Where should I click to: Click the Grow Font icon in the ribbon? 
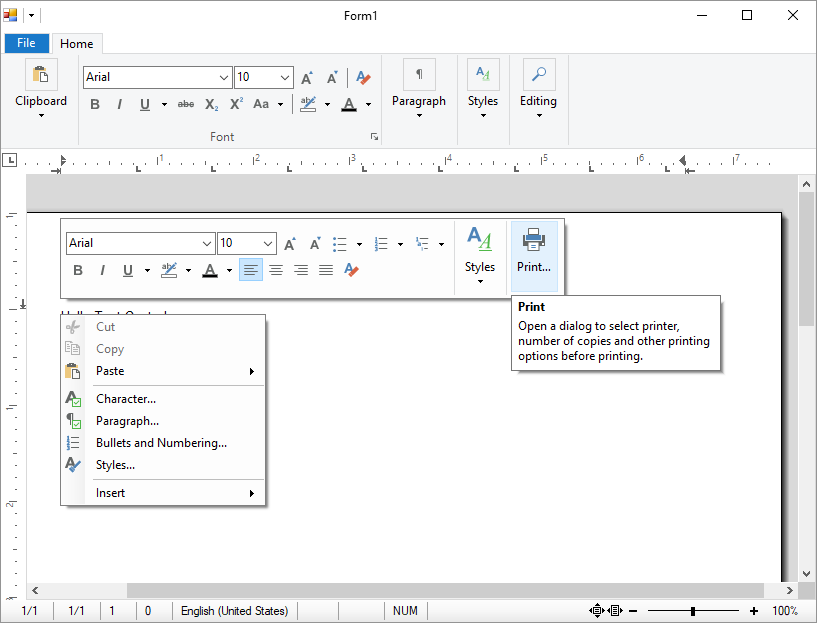[307, 78]
